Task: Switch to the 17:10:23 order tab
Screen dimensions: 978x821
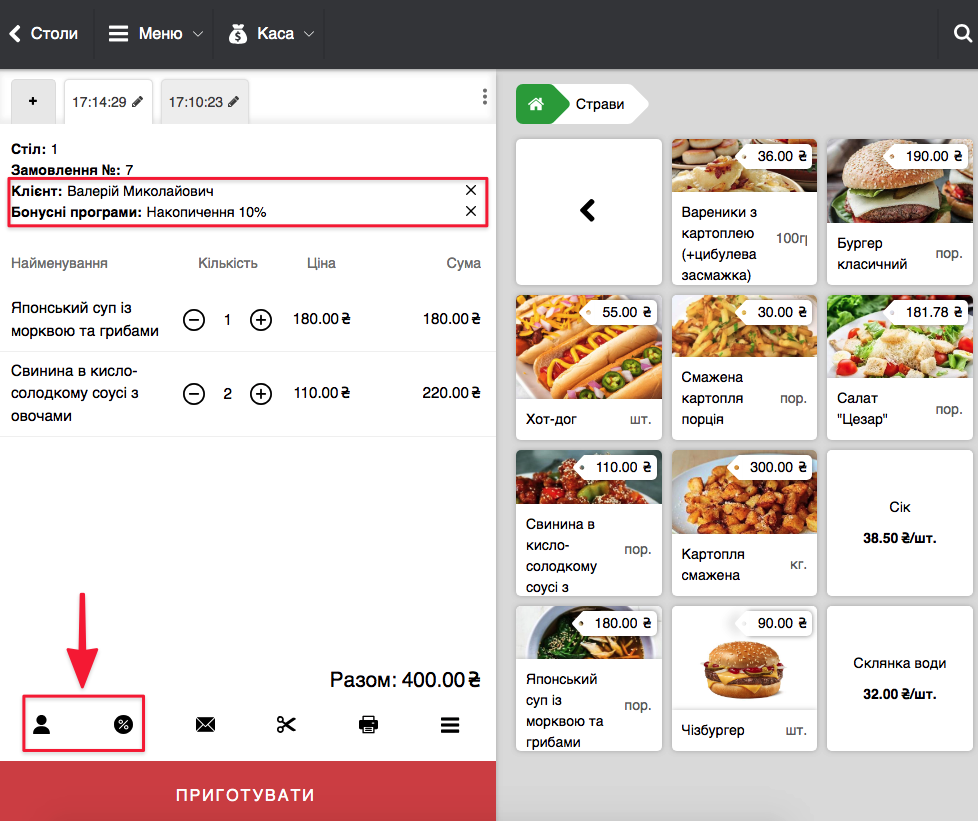Action: point(204,102)
